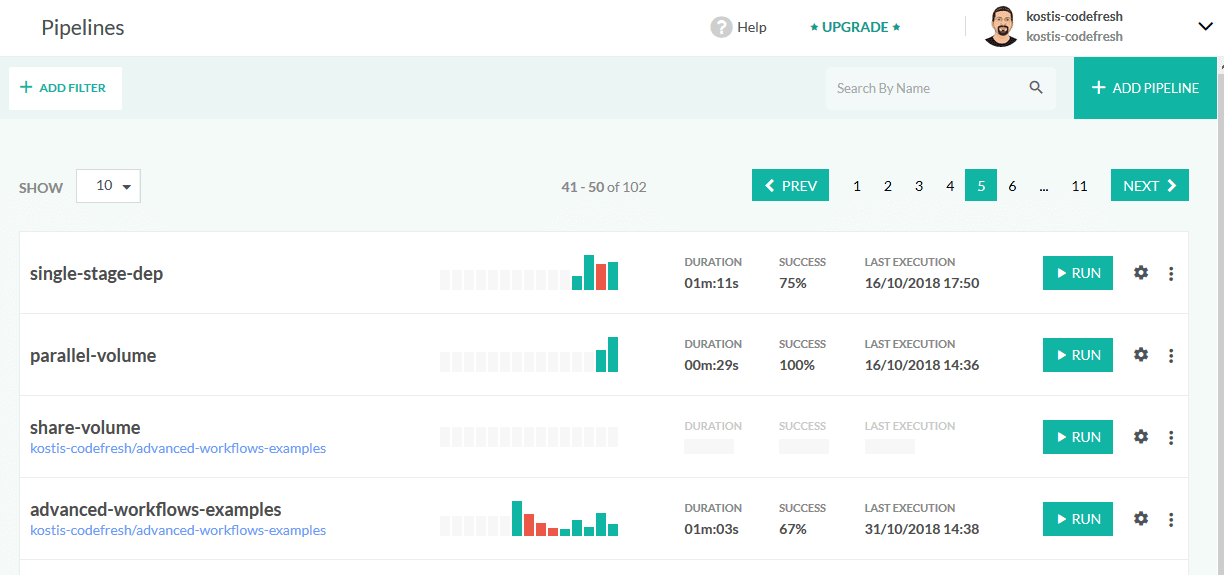The height and width of the screenshot is (575, 1224).
Task: Click the Add Pipeline button
Action: 1145,88
